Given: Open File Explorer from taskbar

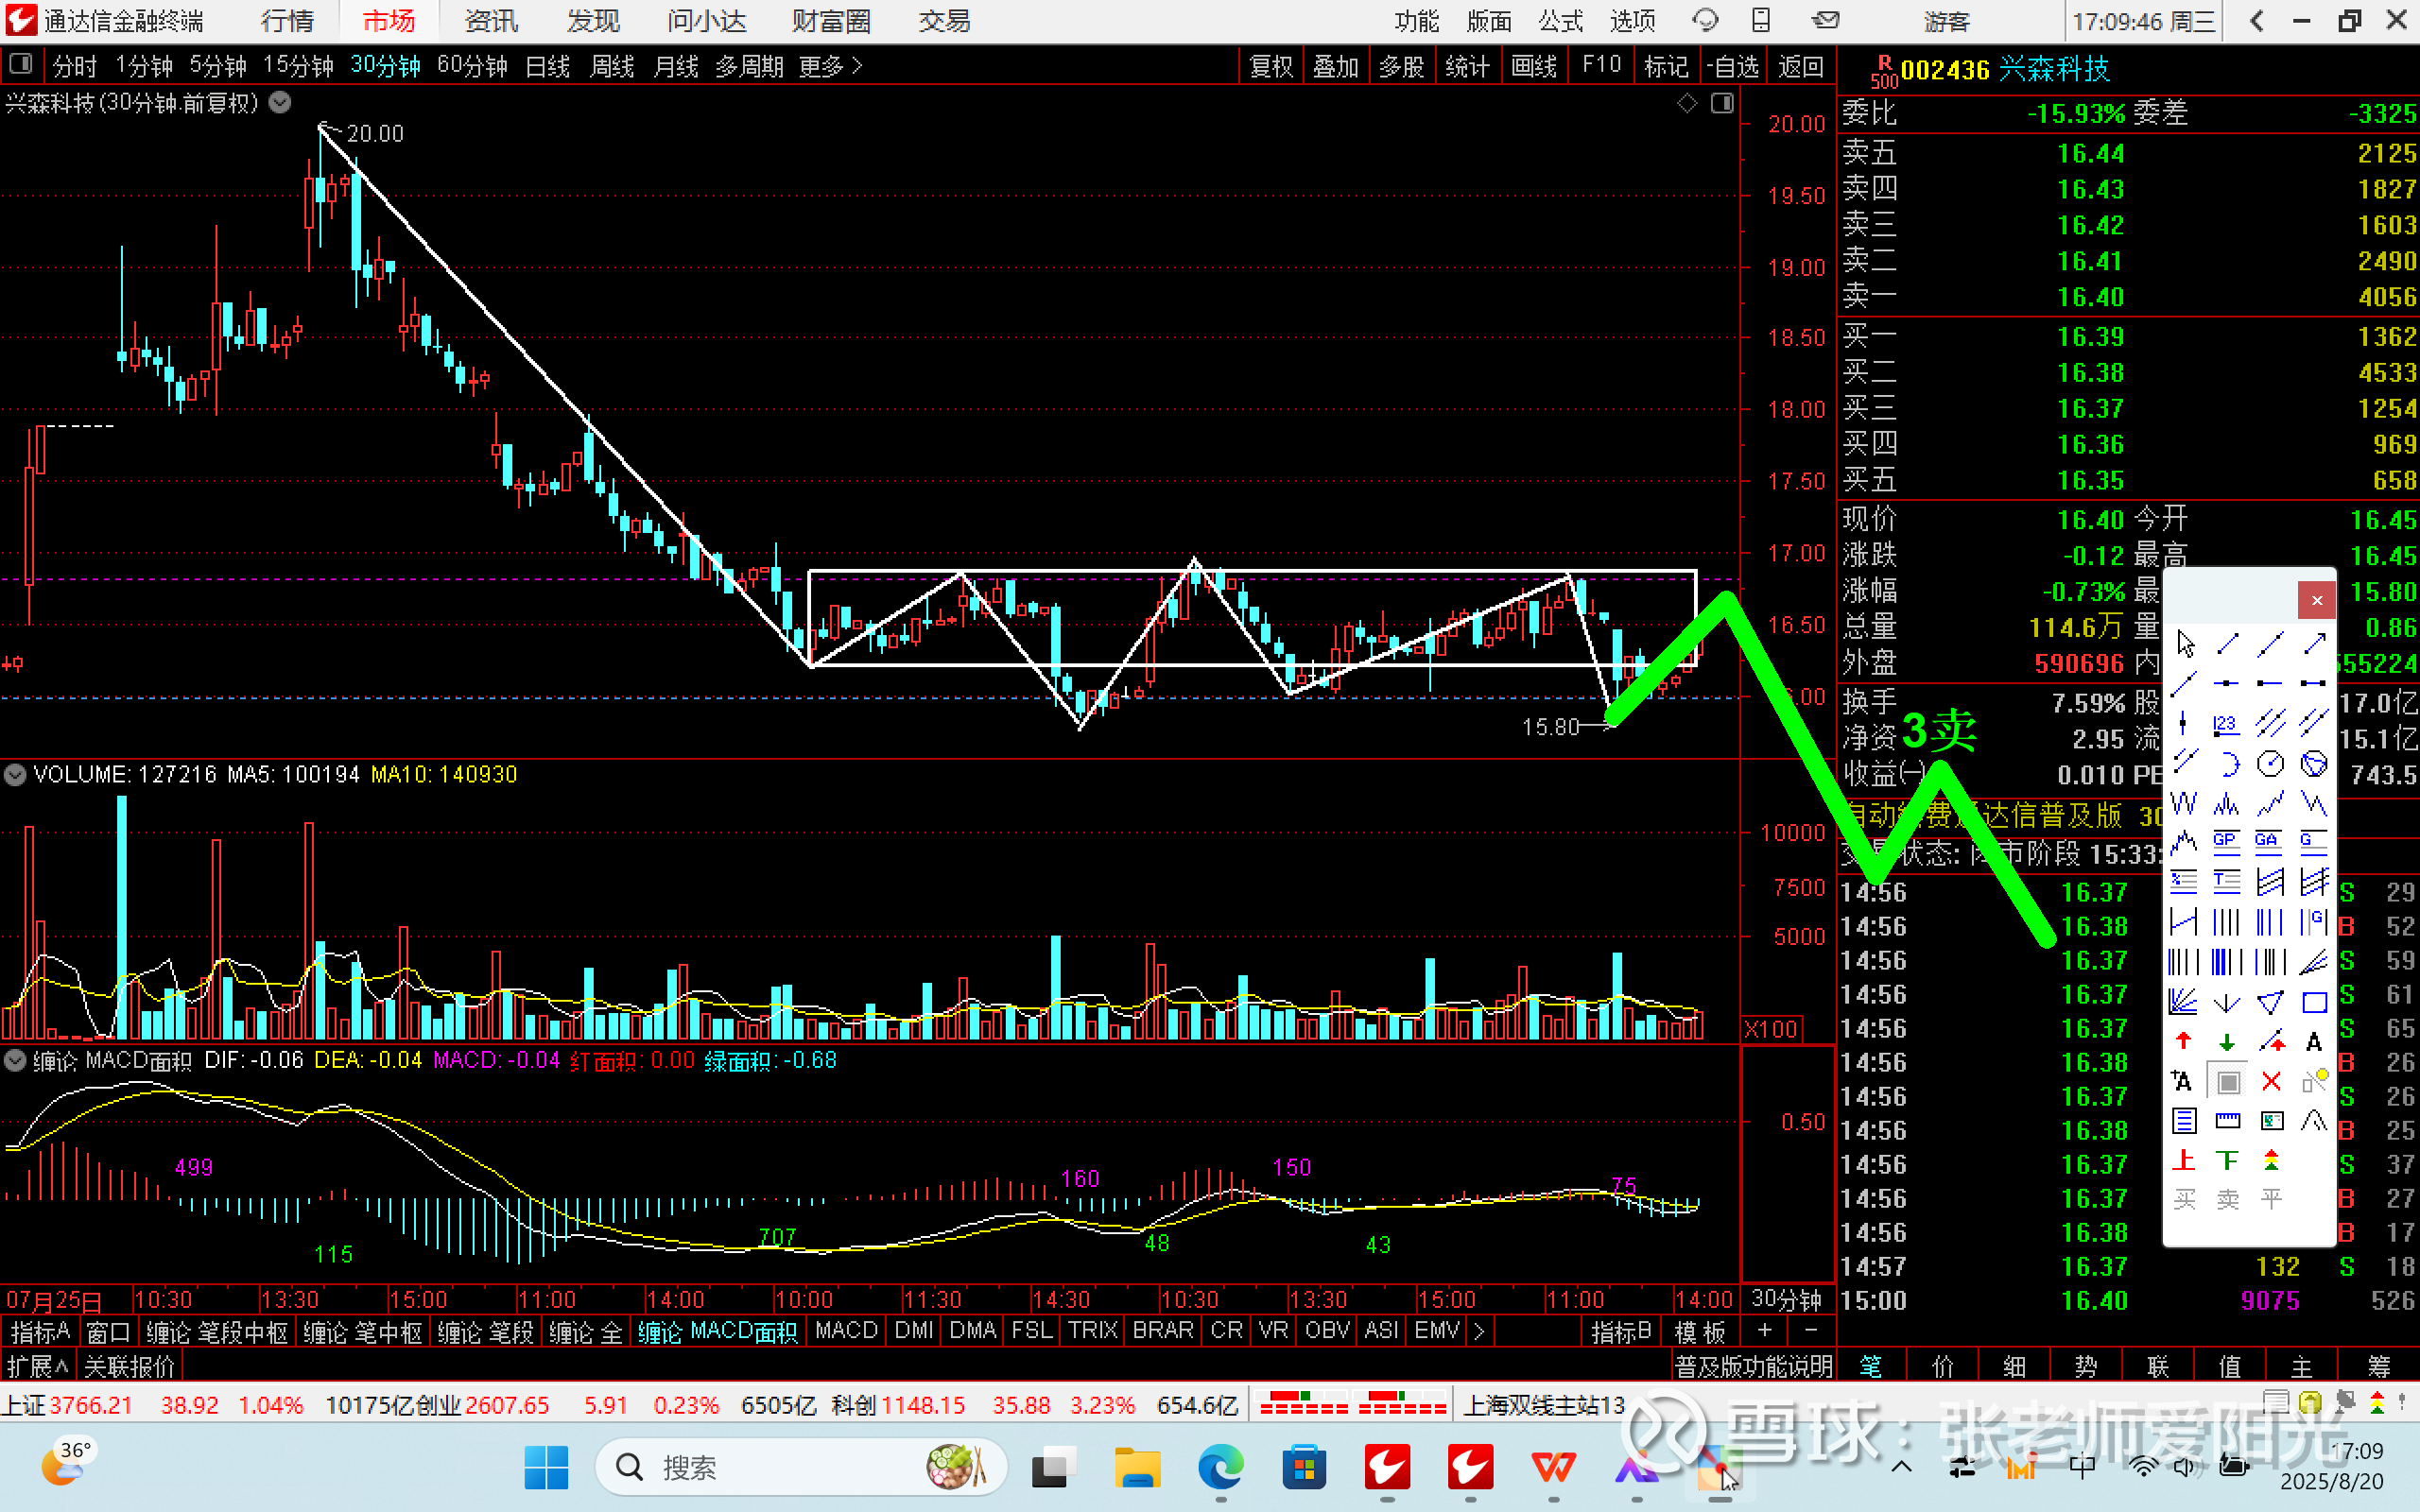Looking at the screenshot, I should tap(1137, 1467).
